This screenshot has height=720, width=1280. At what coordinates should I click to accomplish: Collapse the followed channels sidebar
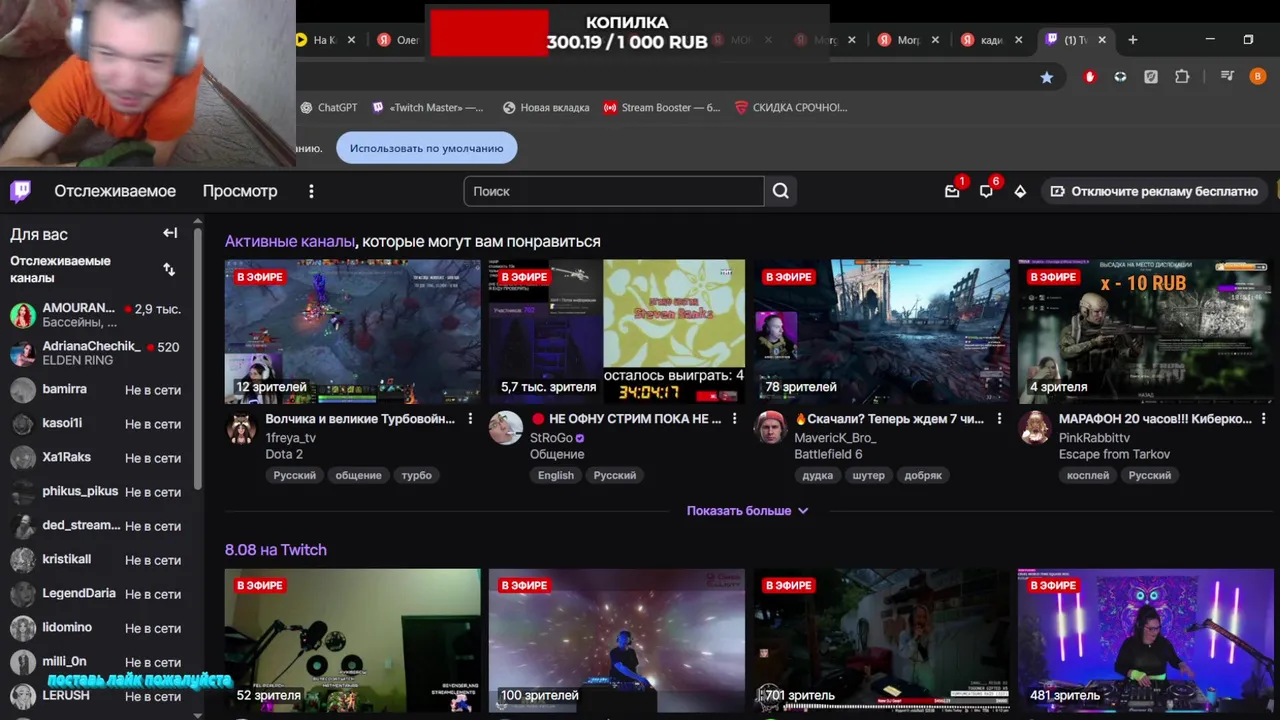point(170,233)
